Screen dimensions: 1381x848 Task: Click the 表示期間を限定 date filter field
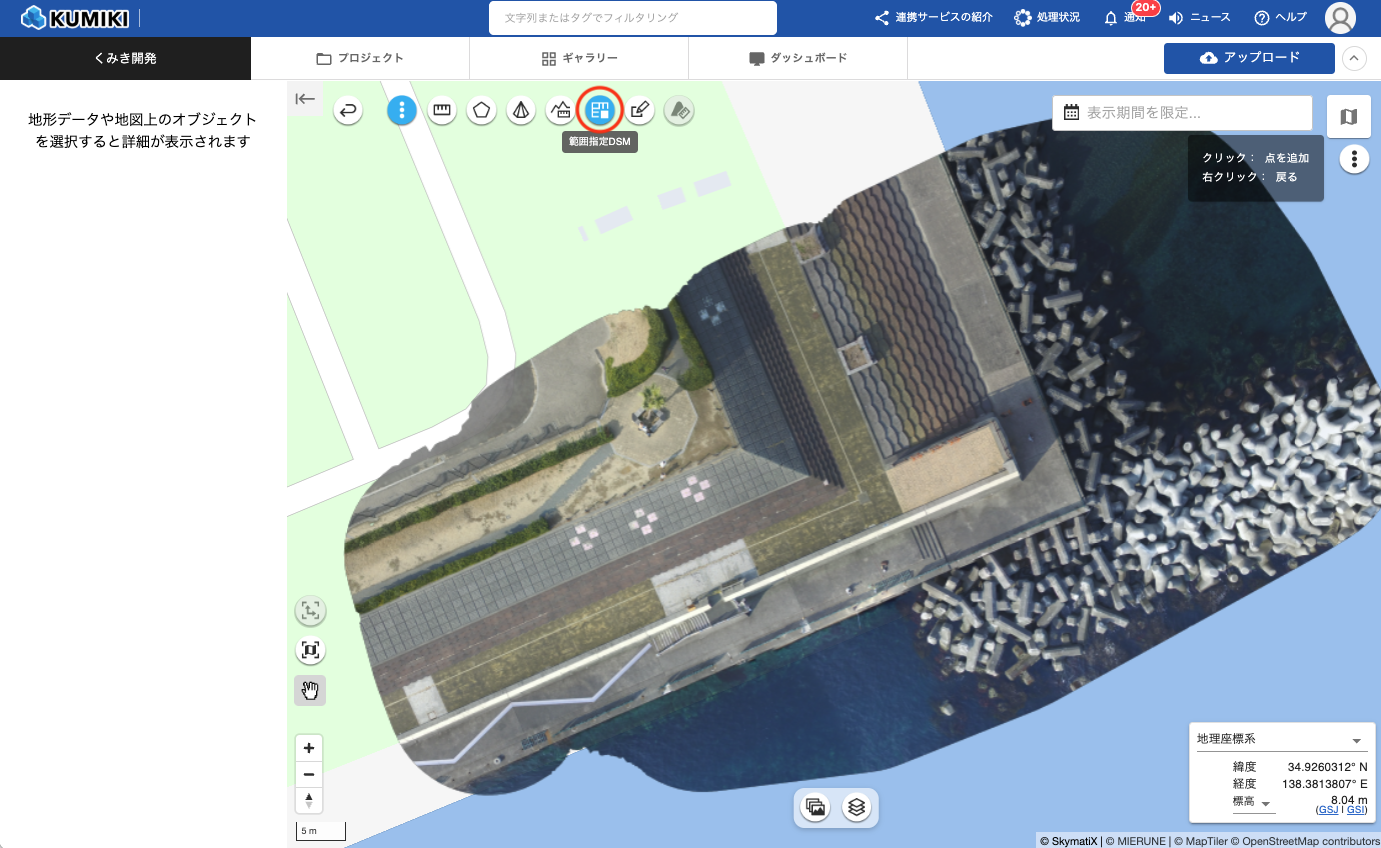(1182, 113)
